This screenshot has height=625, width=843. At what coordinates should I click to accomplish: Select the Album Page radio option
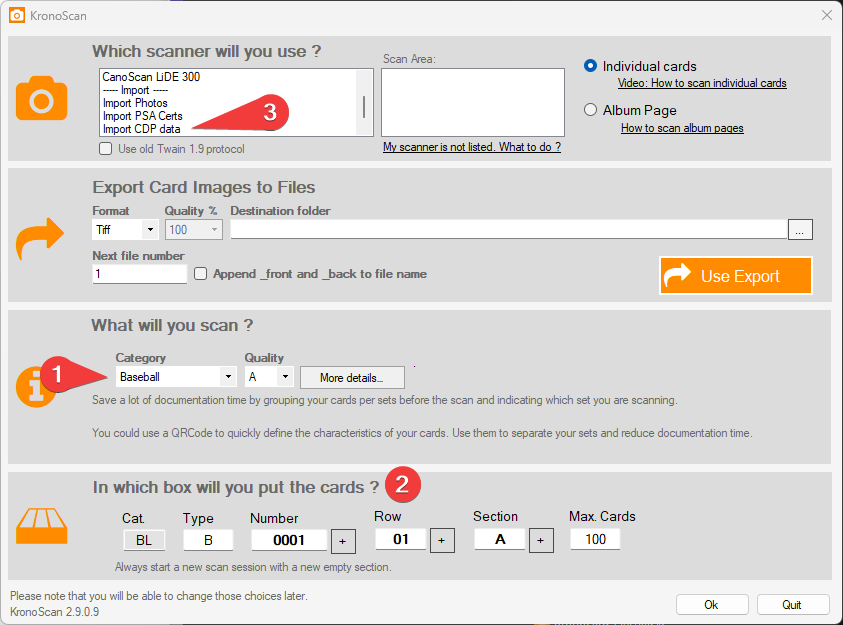[590, 110]
